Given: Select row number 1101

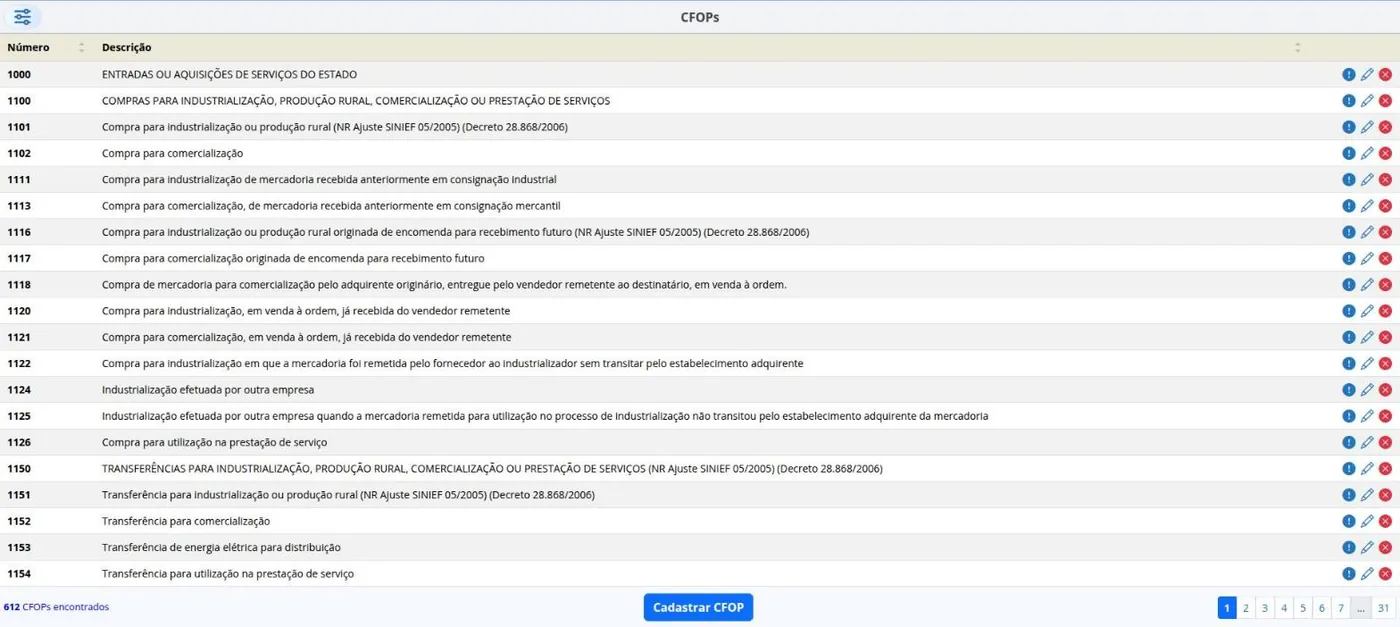Looking at the screenshot, I should click(x=19, y=127).
